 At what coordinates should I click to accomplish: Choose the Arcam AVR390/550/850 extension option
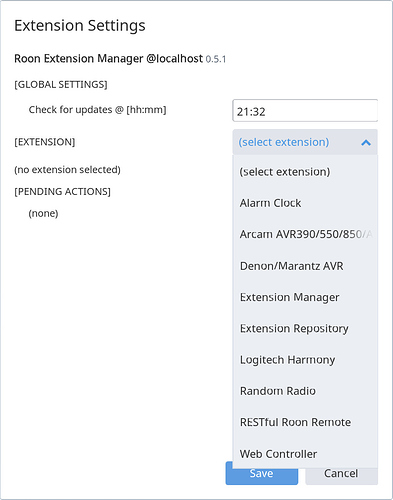pos(305,234)
